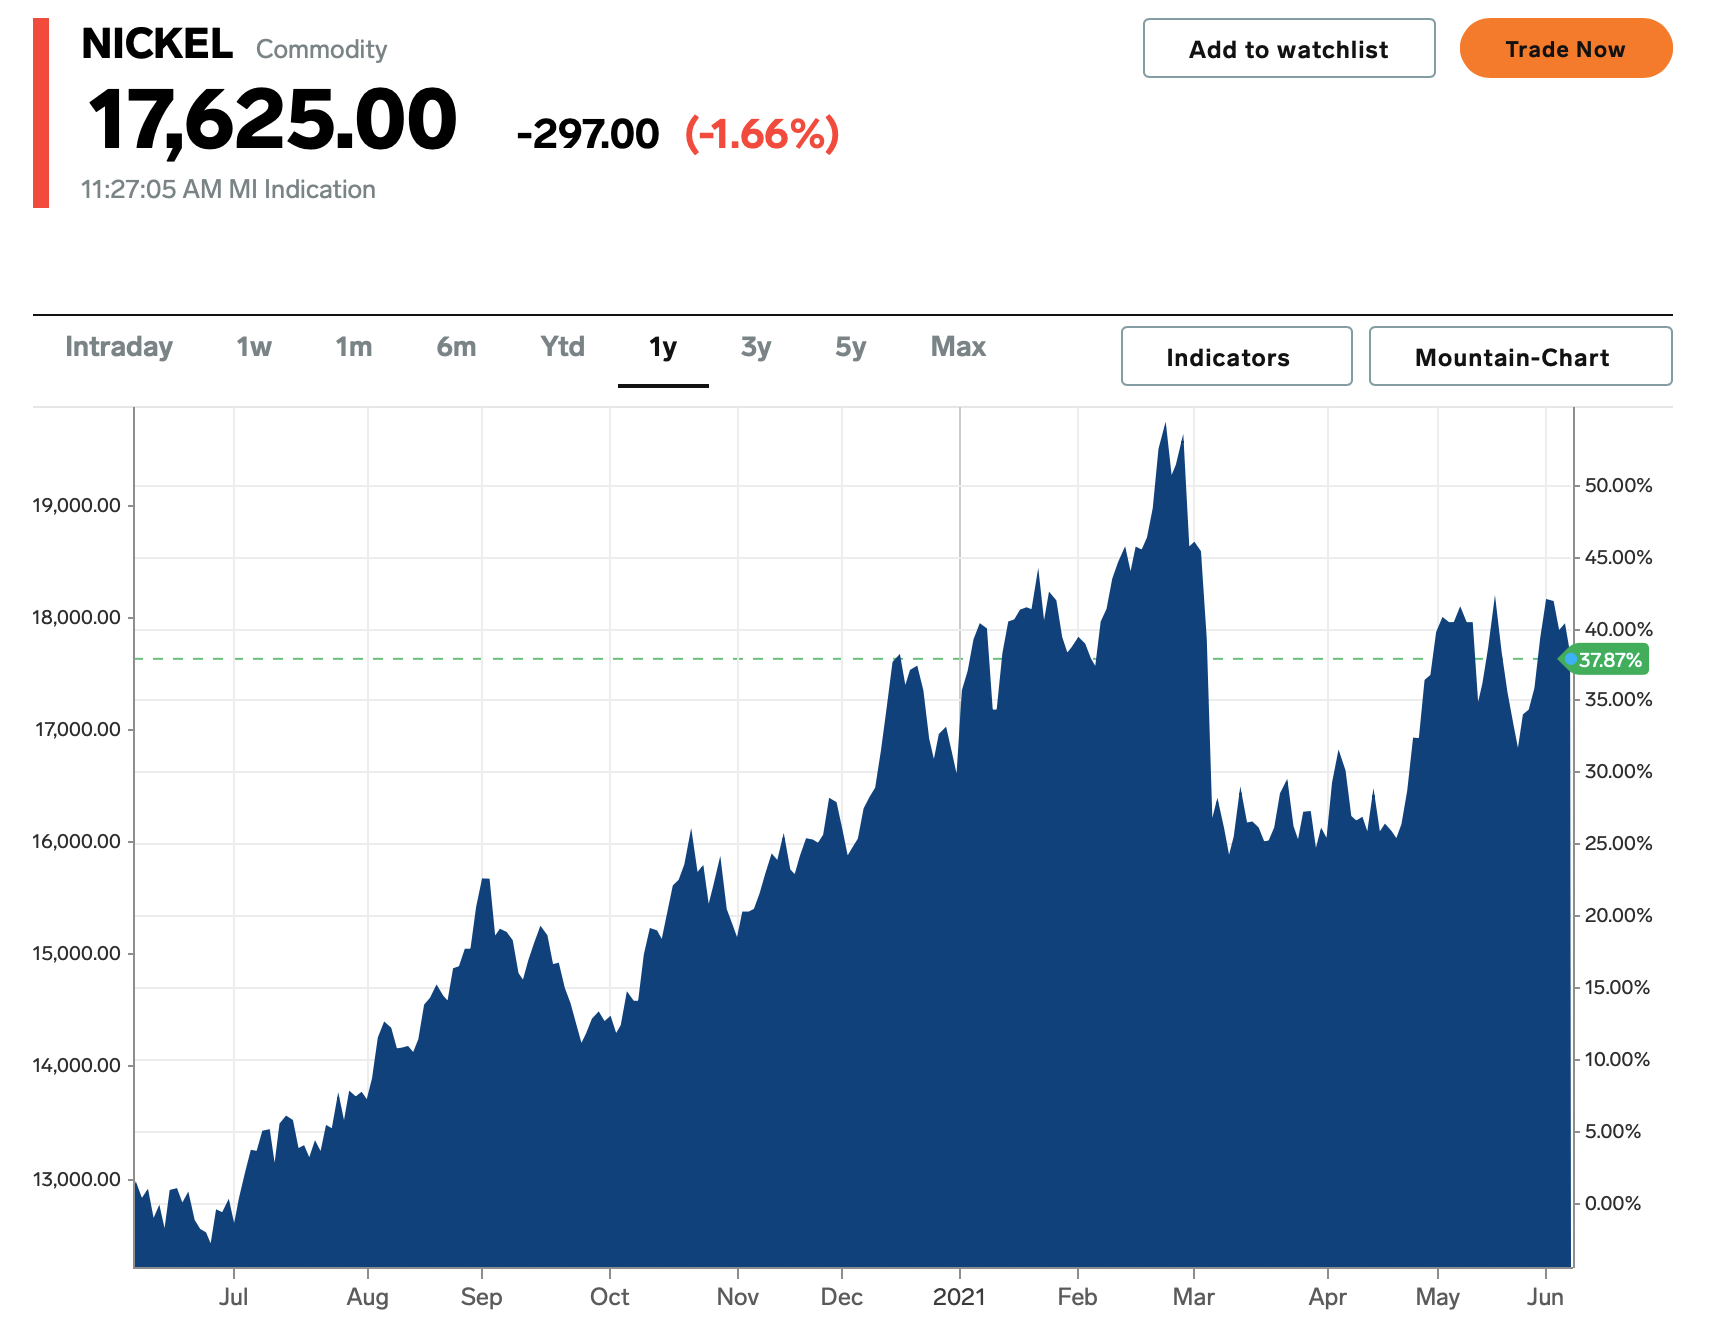Click the 30.00% right axis label
This screenshot has height=1338, width=1714.
[1618, 771]
